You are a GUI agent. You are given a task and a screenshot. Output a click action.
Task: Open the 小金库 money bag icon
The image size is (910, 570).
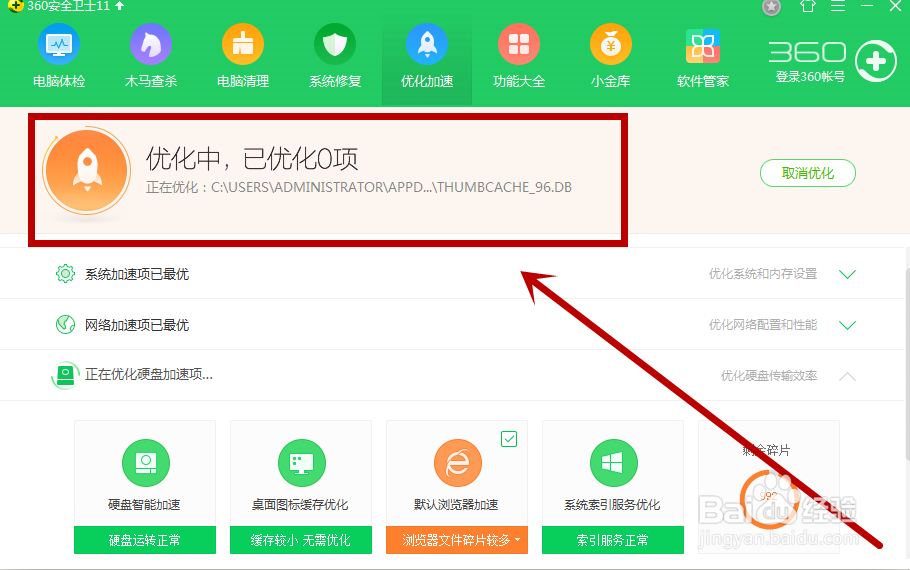611,44
